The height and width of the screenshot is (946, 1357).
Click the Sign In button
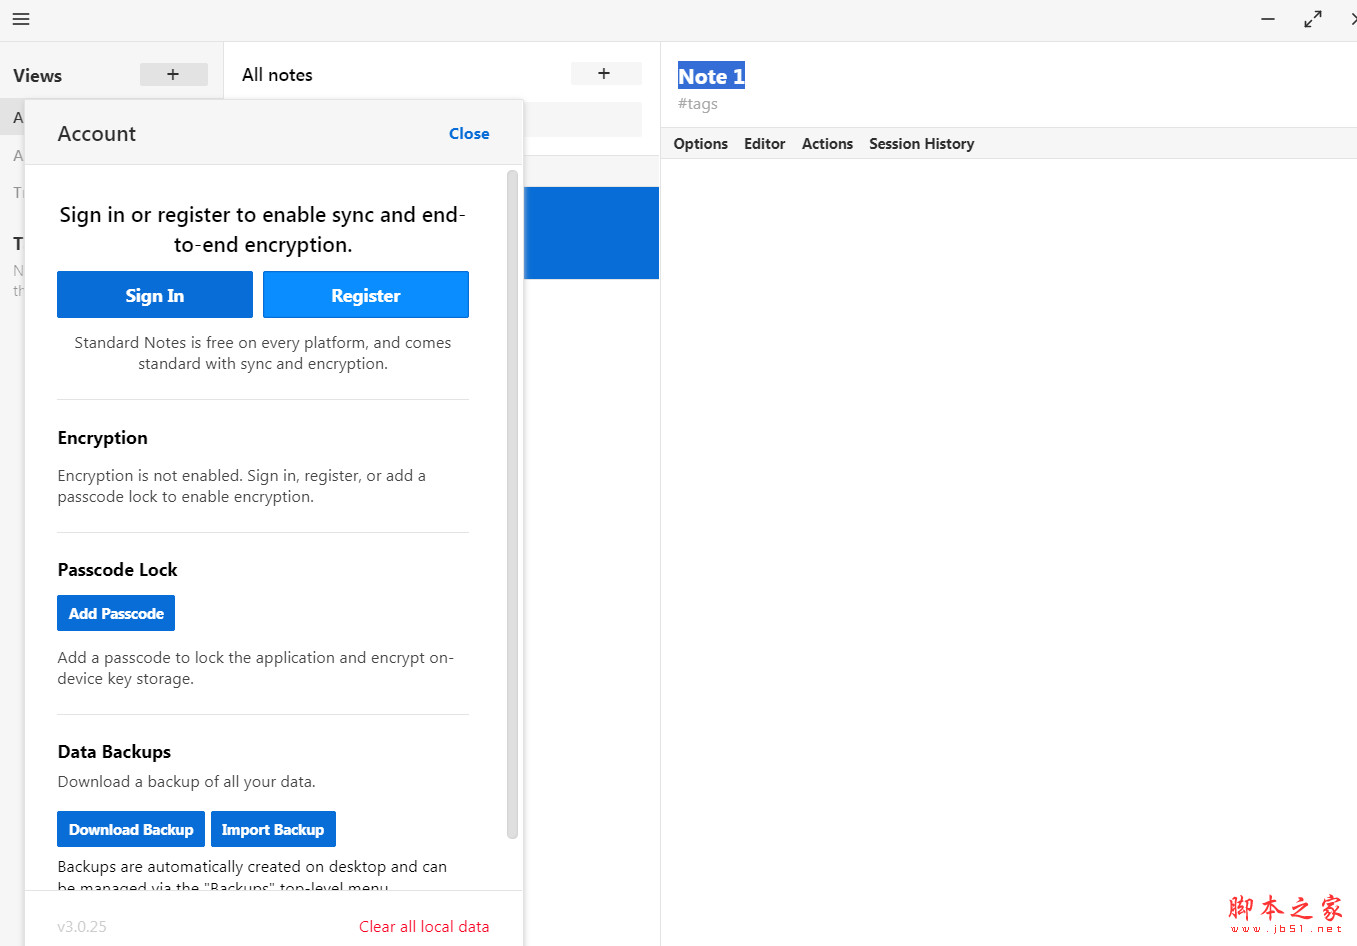click(155, 295)
